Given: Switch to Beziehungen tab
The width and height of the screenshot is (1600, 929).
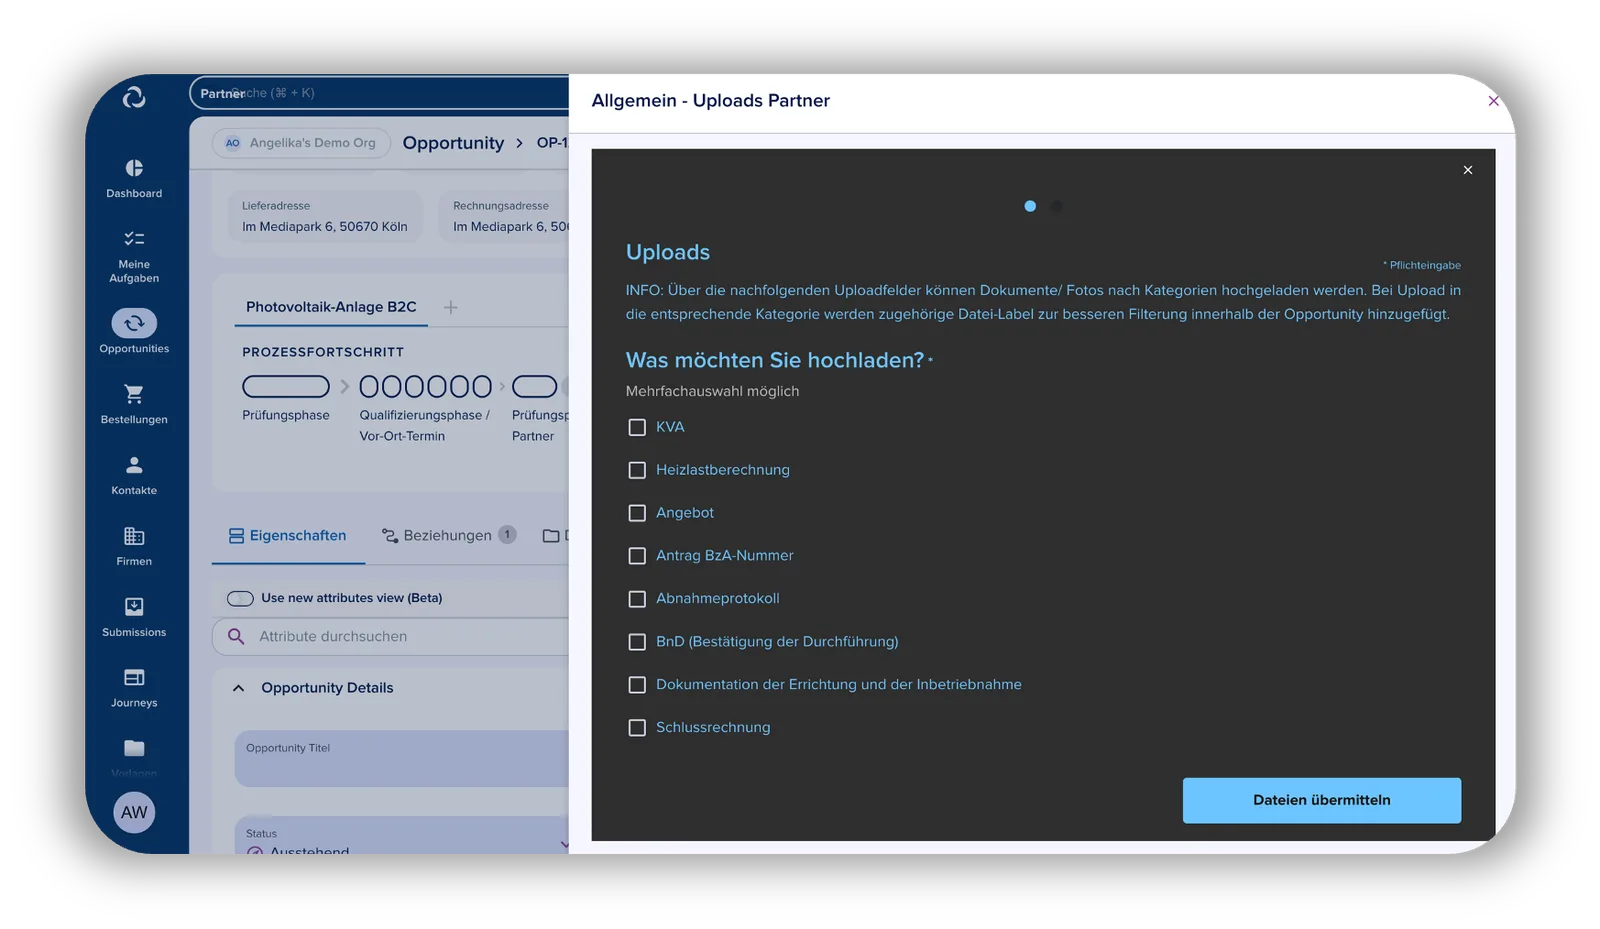Looking at the screenshot, I should (449, 536).
